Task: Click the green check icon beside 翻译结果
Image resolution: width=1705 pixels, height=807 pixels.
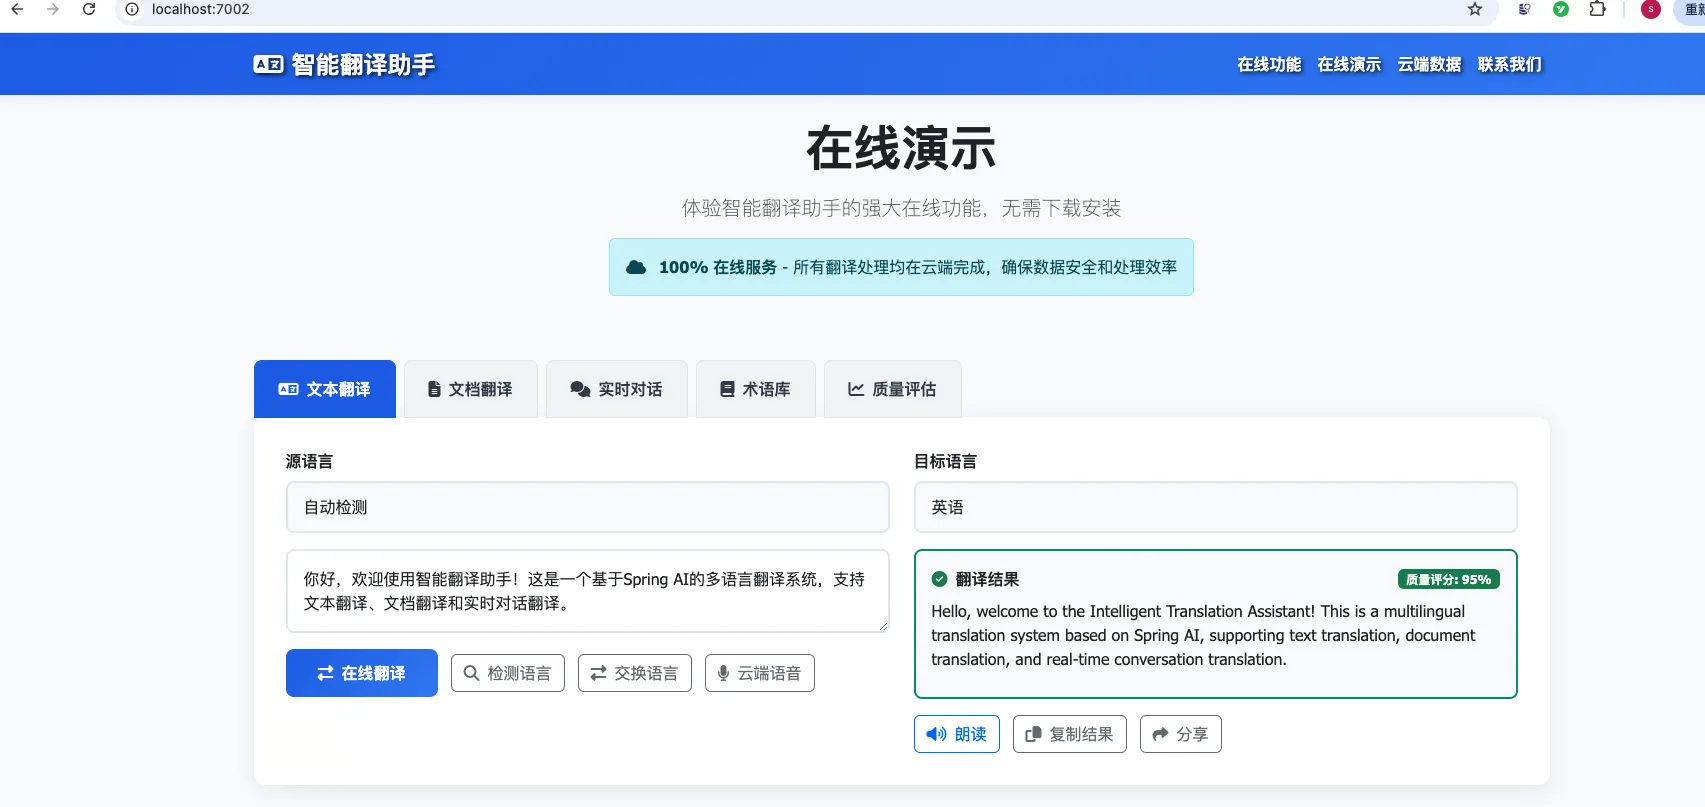Action: 939,579
